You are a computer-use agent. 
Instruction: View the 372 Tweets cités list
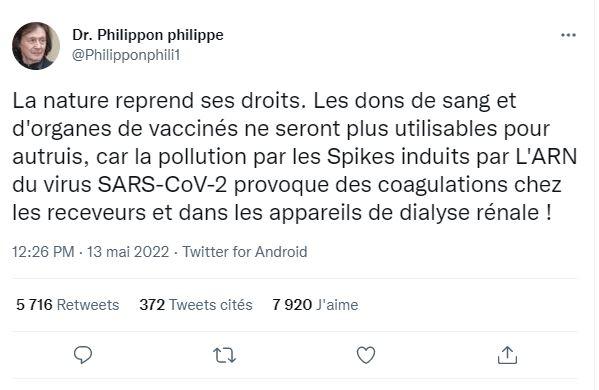[x=196, y=305]
